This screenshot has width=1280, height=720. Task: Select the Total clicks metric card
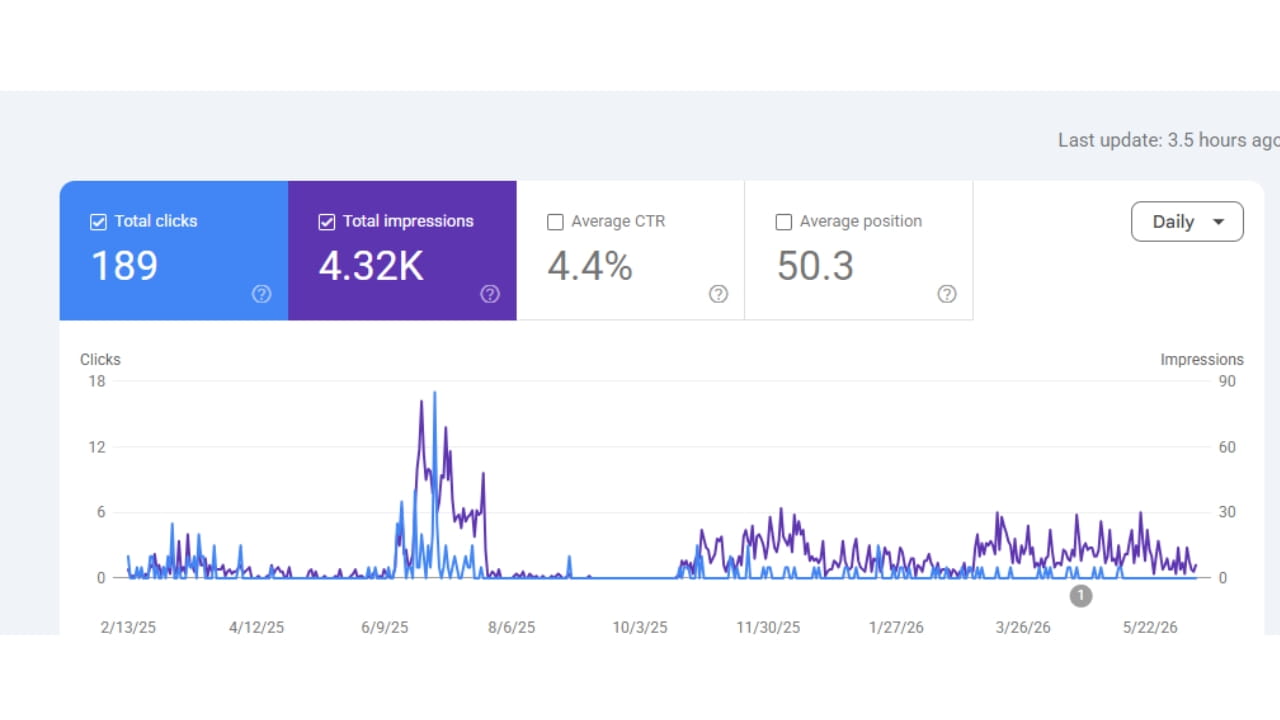174,251
